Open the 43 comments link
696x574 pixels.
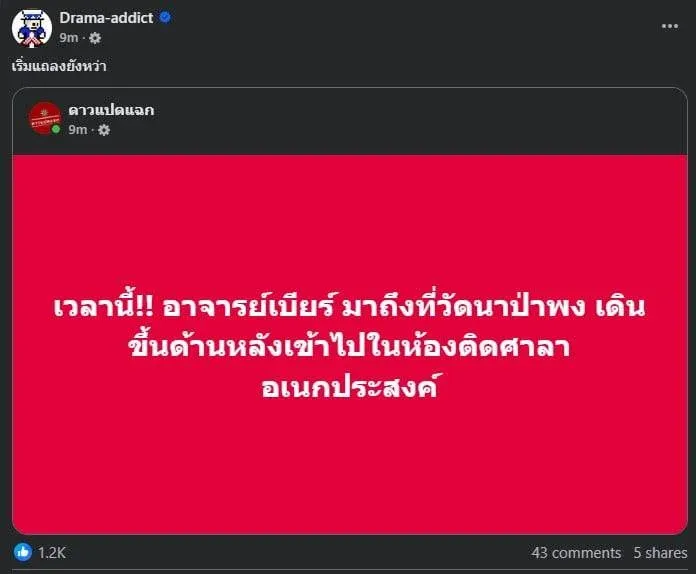pyautogui.click(x=576, y=553)
